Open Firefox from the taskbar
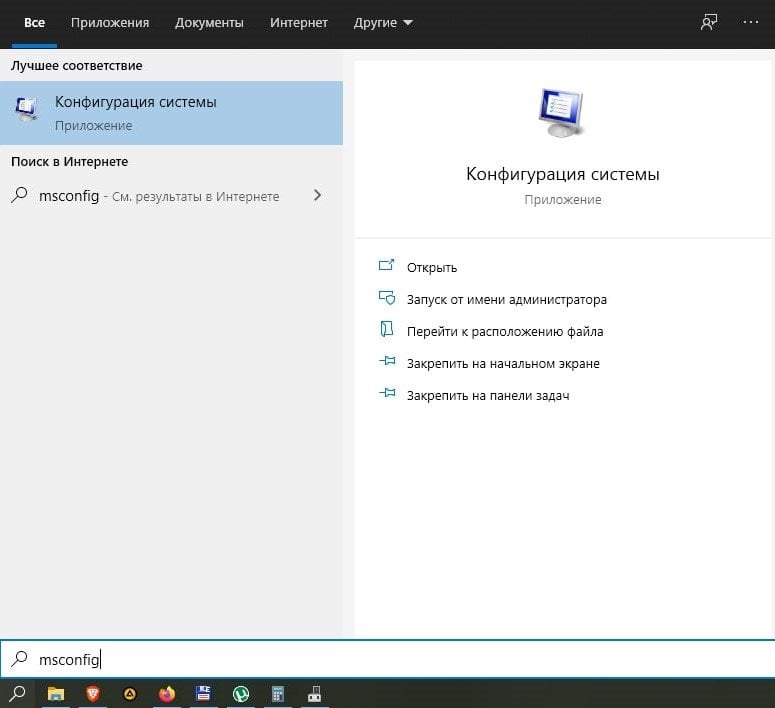Viewport: 775px width, 708px height. point(167,694)
